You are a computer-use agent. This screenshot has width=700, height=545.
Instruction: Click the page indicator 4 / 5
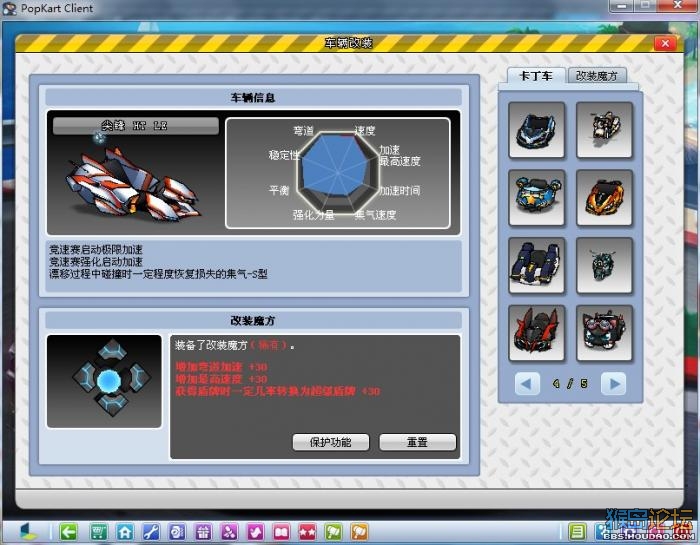pyautogui.click(x=570, y=384)
